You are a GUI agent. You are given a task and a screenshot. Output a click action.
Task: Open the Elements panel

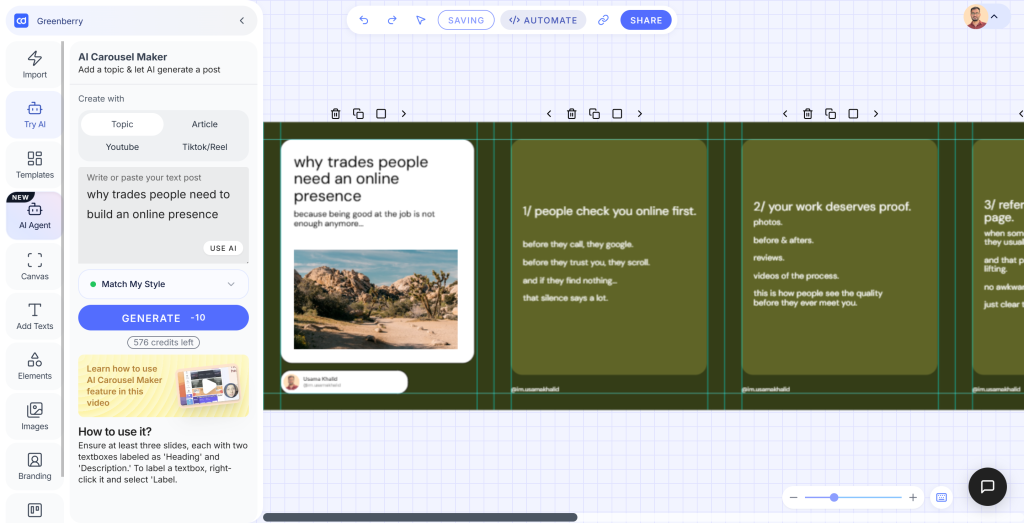[x=35, y=366]
